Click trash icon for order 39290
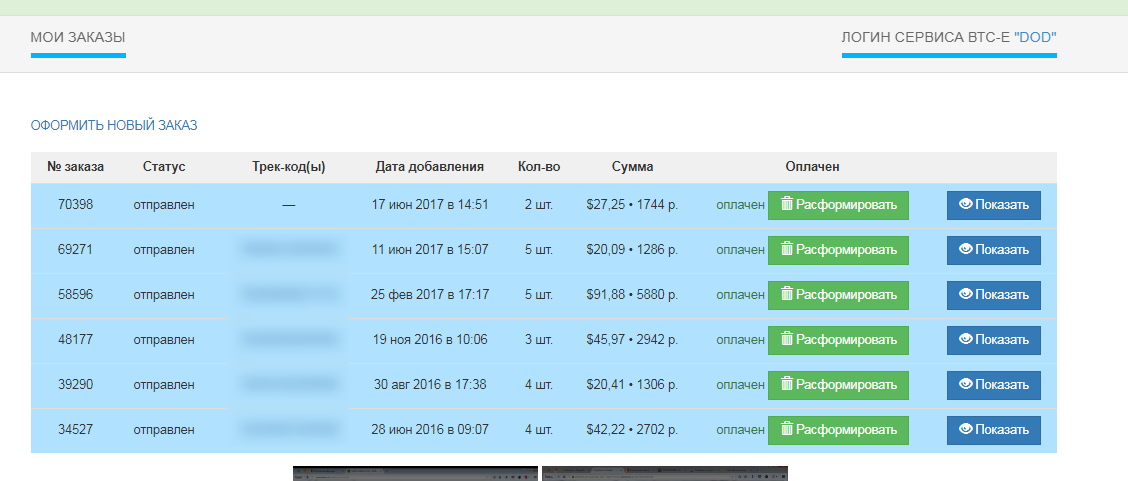Image resolution: width=1128 pixels, height=481 pixels. 787,385
